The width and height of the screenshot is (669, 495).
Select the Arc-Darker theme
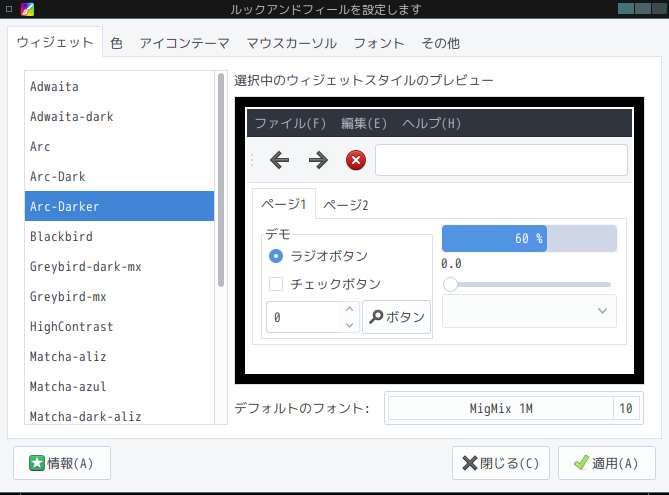coord(119,206)
